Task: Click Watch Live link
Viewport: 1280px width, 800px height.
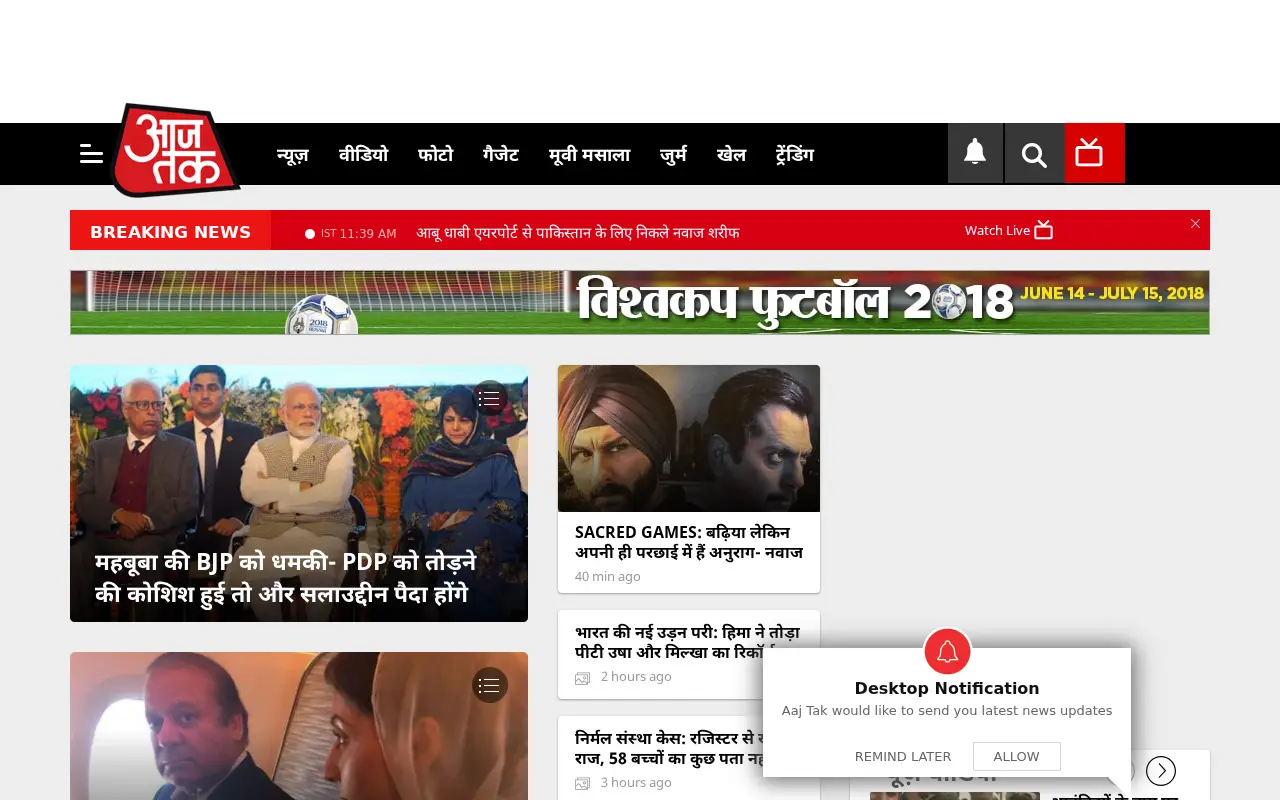Action: coord(997,230)
